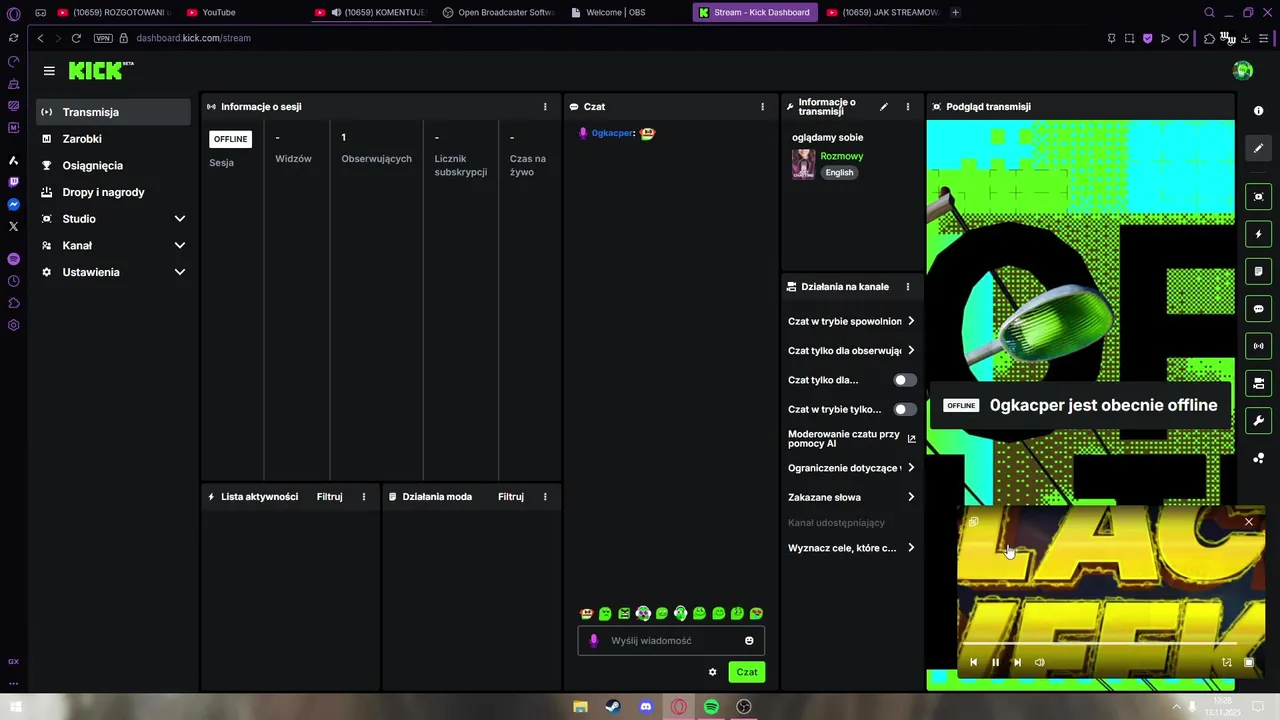Click the 'Wyślij wiadomość' chat input
This screenshot has height=720, width=1280.
pos(672,641)
